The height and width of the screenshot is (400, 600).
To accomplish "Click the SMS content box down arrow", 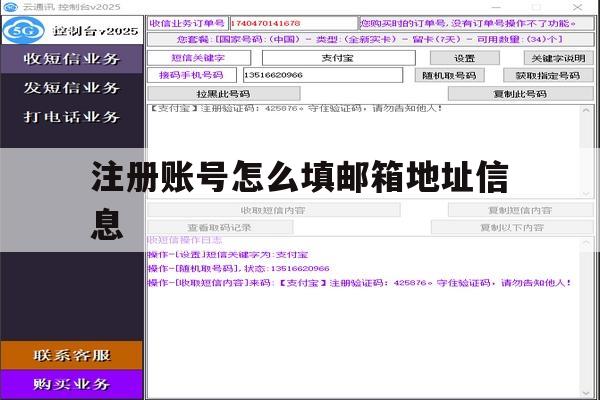I will click(586, 194).
